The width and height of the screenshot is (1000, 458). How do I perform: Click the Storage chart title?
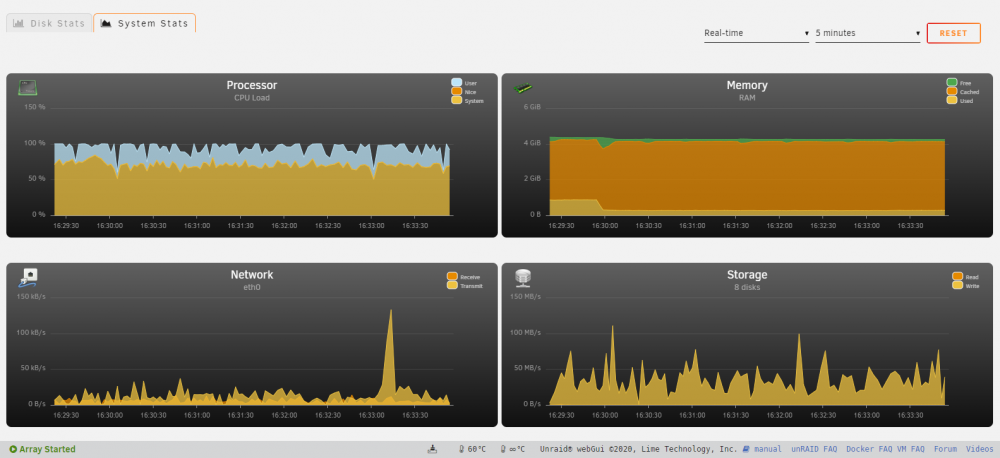tap(747, 275)
